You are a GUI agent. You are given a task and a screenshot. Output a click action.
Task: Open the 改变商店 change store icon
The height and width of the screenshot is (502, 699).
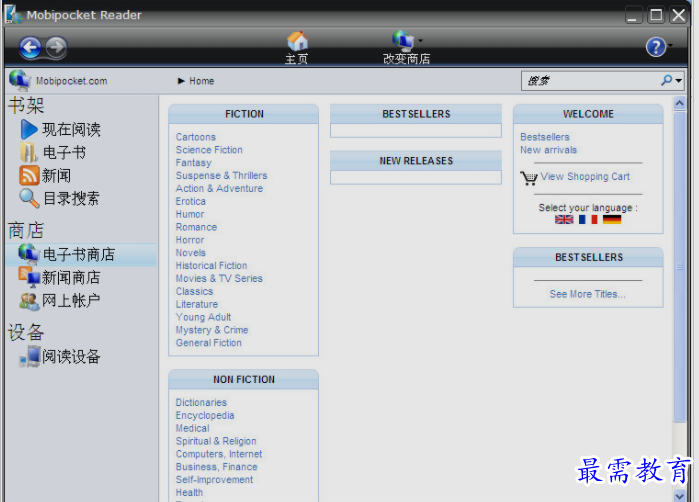click(x=403, y=41)
